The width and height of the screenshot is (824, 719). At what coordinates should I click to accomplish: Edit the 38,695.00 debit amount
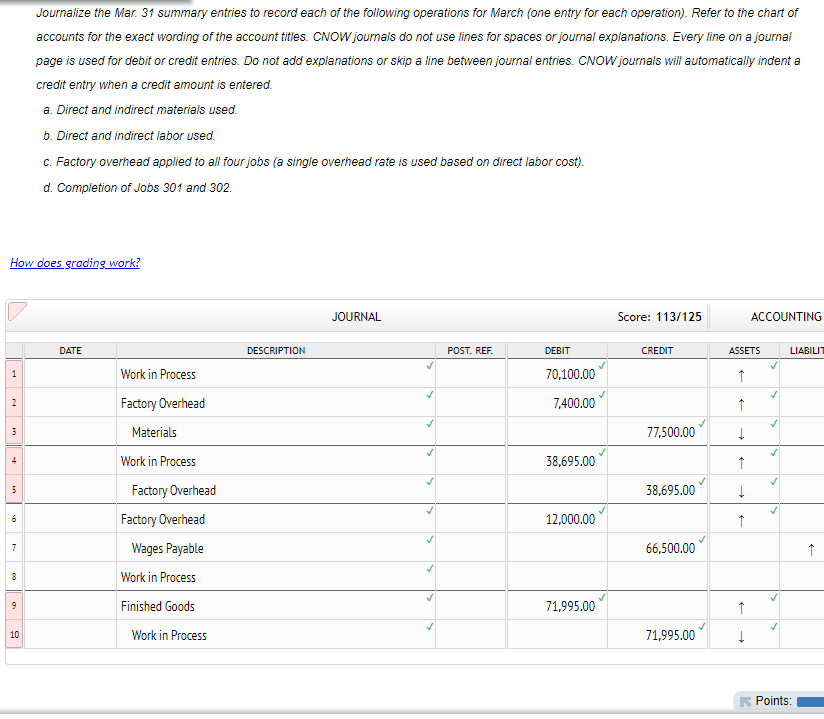pos(557,461)
